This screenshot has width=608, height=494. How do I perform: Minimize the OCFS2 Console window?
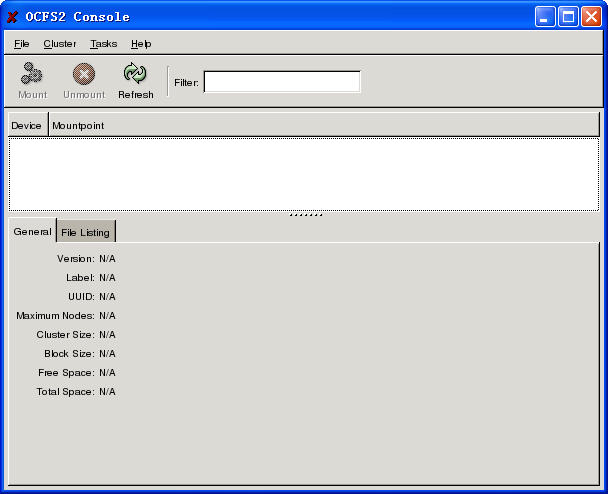(x=545, y=17)
